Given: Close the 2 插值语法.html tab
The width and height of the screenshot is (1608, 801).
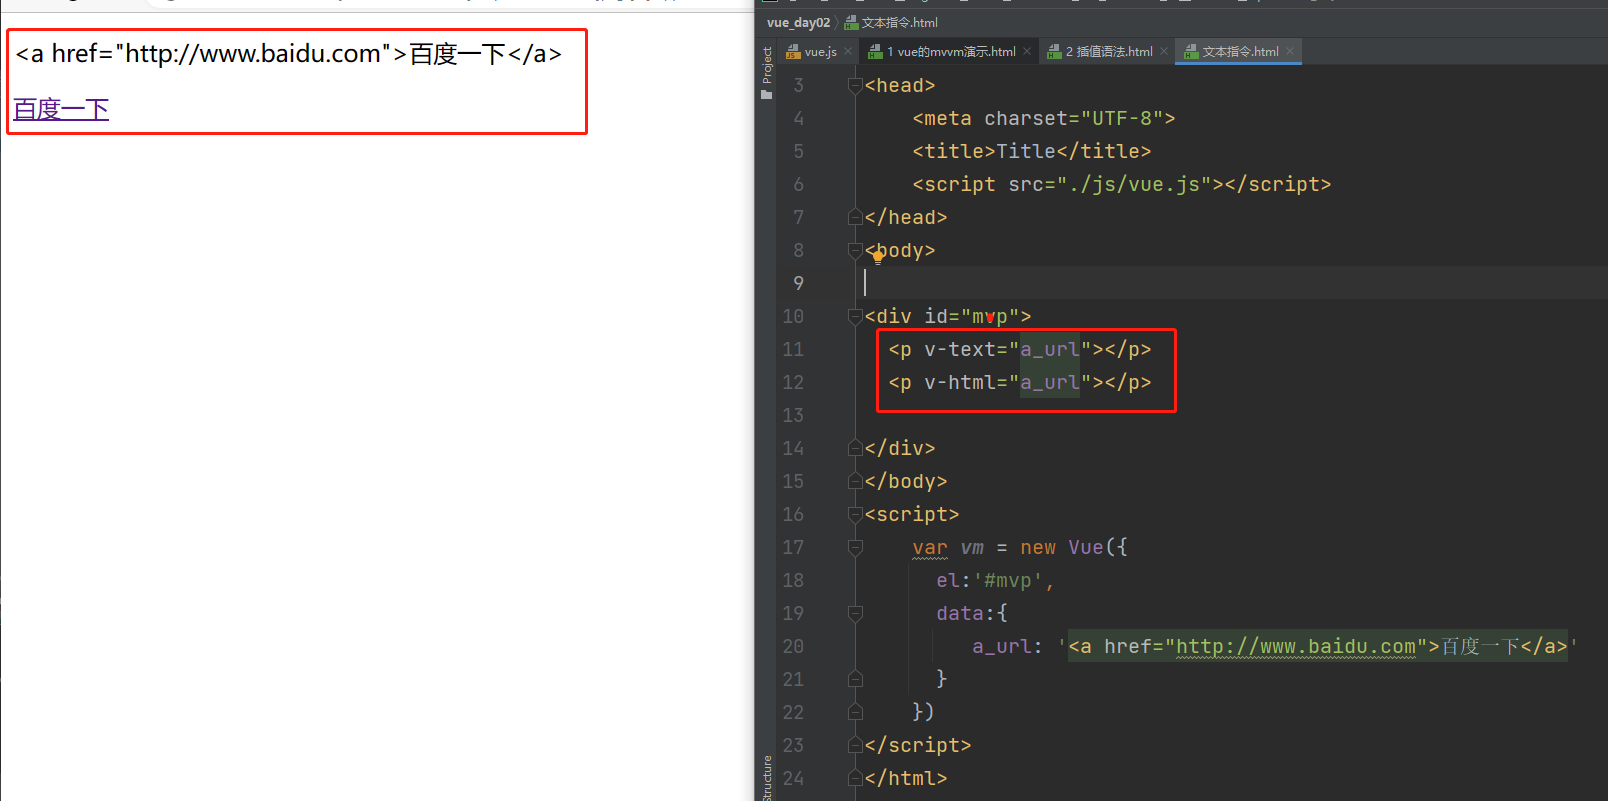Looking at the screenshot, I should 1164,52.
